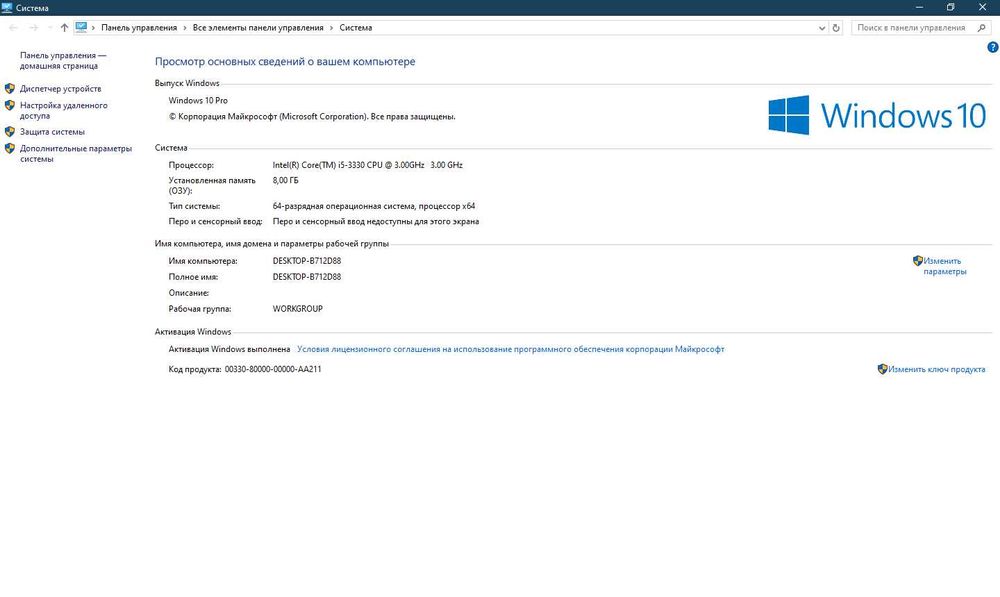This screenshot has height=597, width=1000.
Task: Open the Microsoft license agreement terms link
Action: pyautogui.click(x=510, y=350)
